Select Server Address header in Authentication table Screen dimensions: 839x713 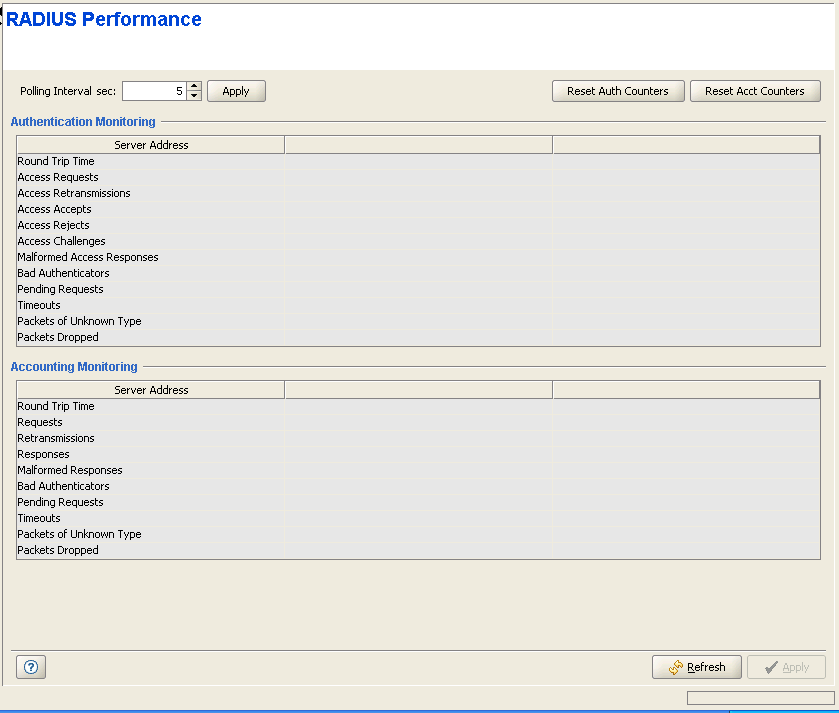point(151,145)
